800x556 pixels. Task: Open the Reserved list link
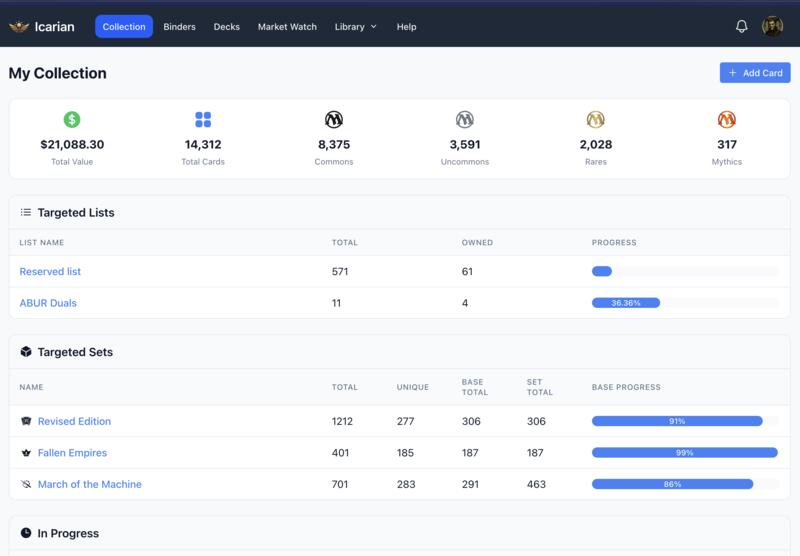coord(50,271)
